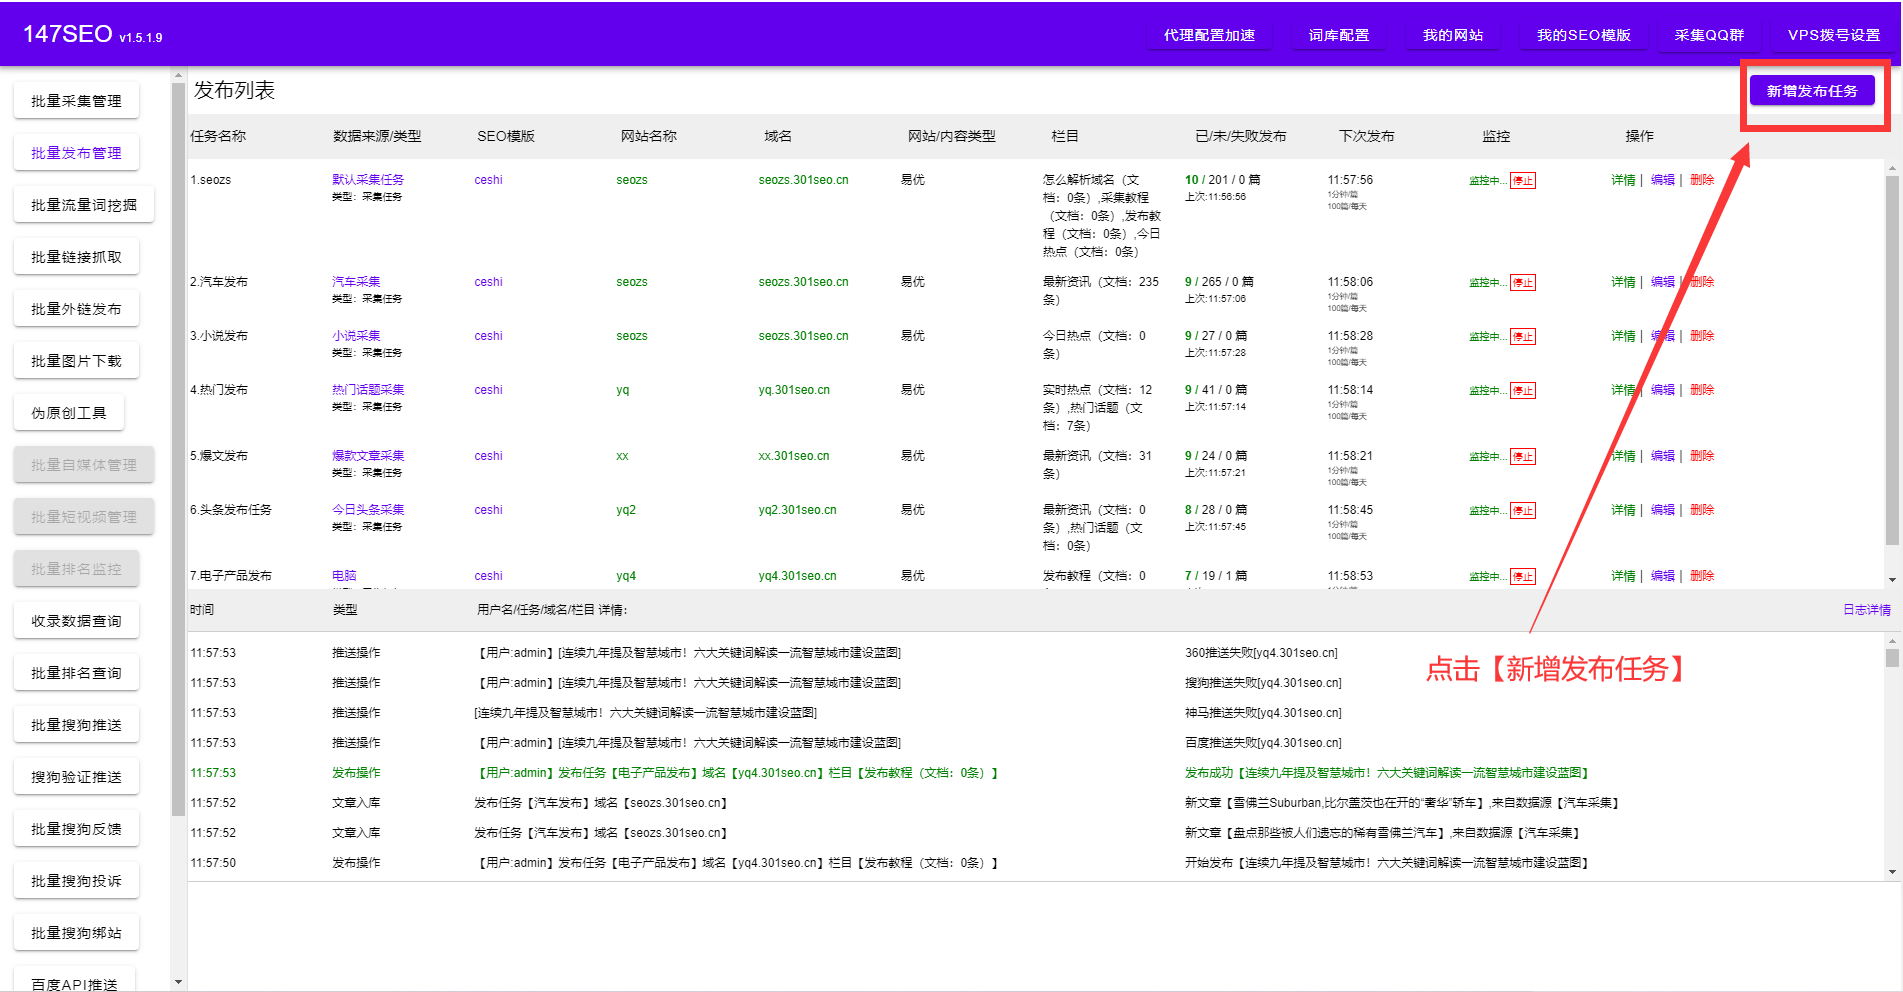View 详情 for task 2.汽车发布
The height and width of the screenshot is (992, 1903).
pyautogui.click(x=1623, y=282)
